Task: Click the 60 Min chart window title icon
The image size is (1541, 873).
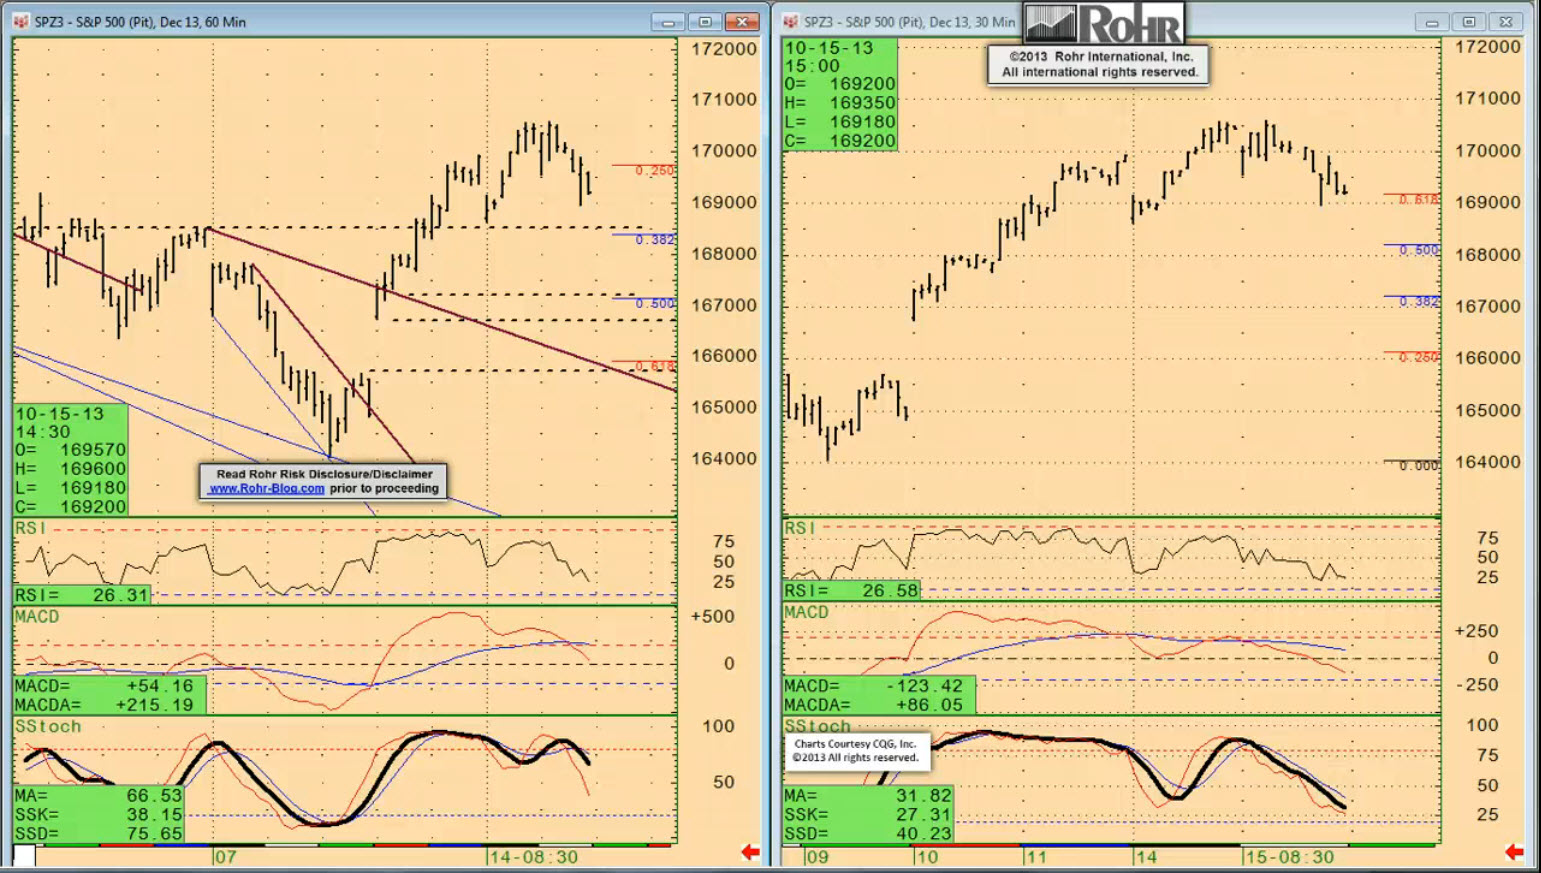Action: point(21,21)
